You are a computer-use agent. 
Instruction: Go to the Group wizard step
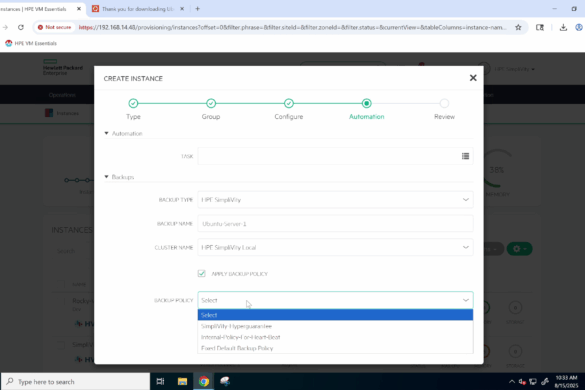211,103
